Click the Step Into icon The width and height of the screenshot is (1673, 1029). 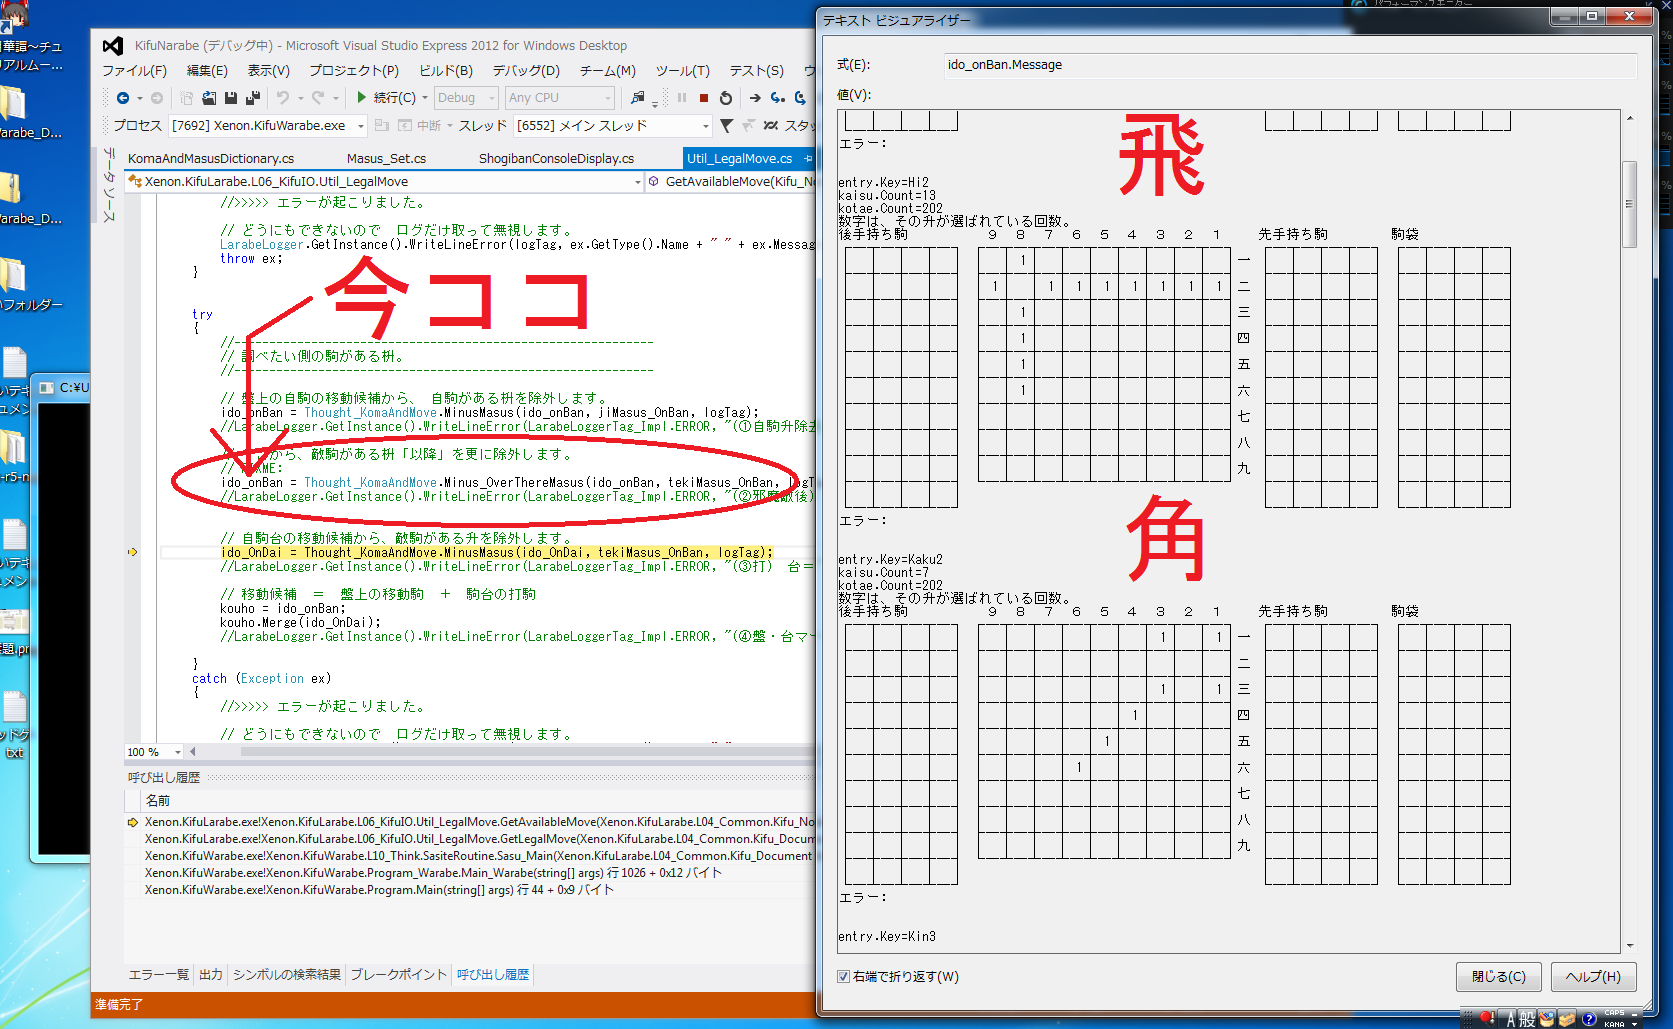[x=777, y=98]
